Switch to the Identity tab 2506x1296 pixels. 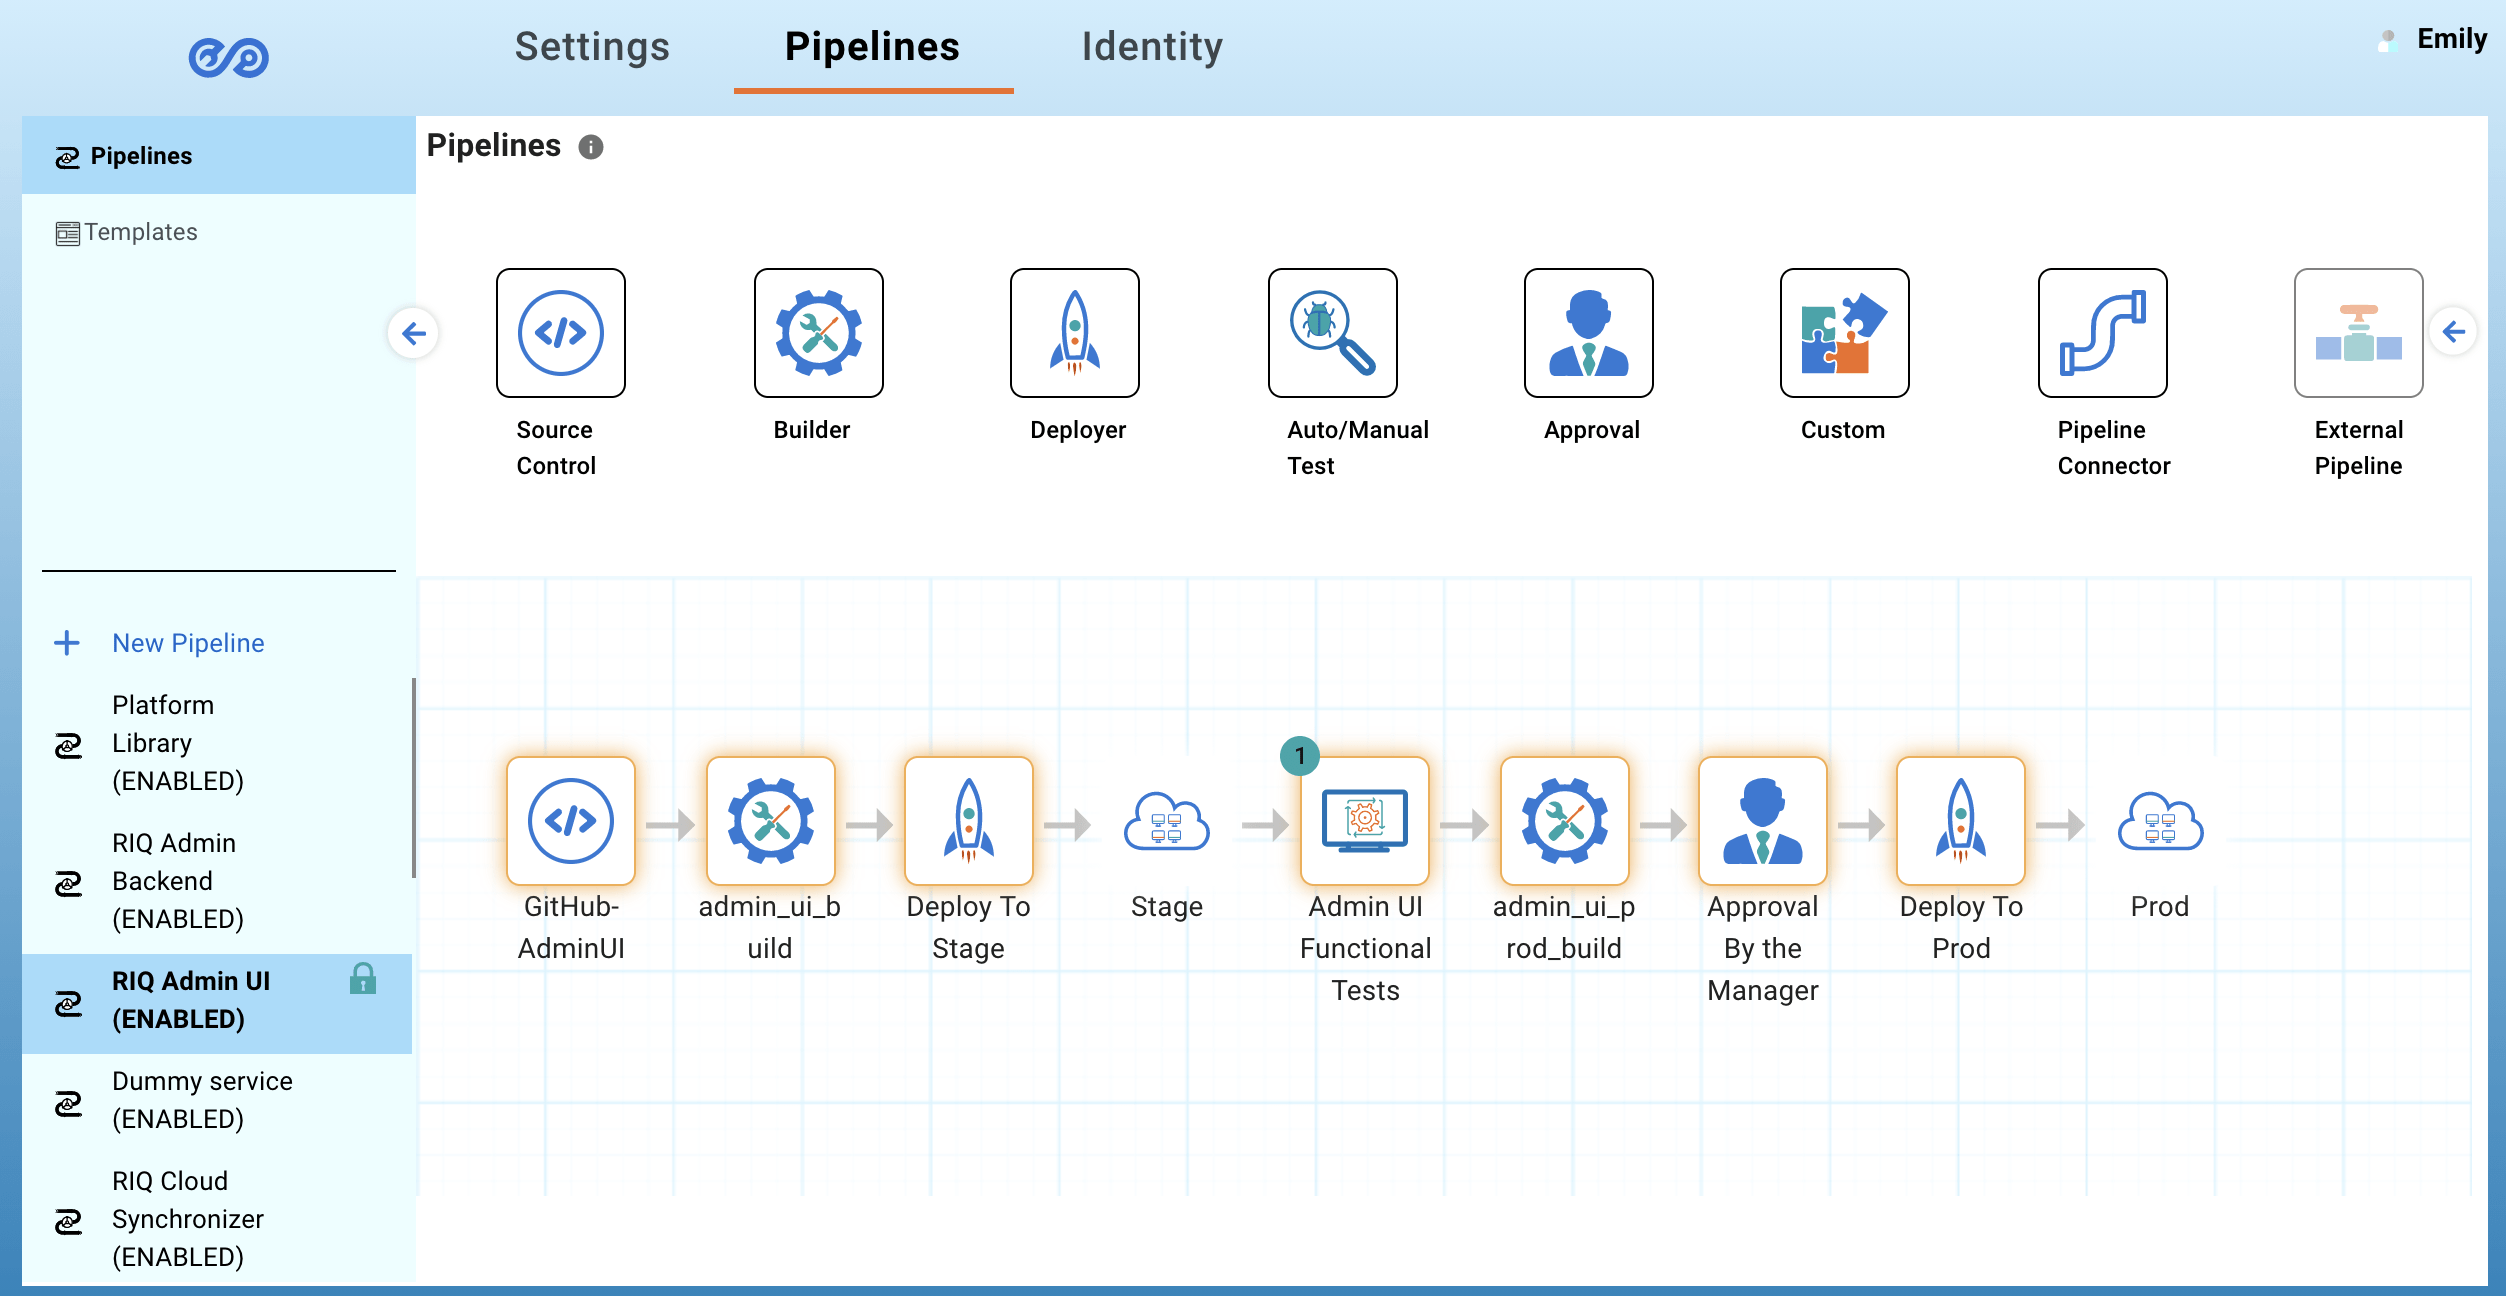coord(1152,47)
